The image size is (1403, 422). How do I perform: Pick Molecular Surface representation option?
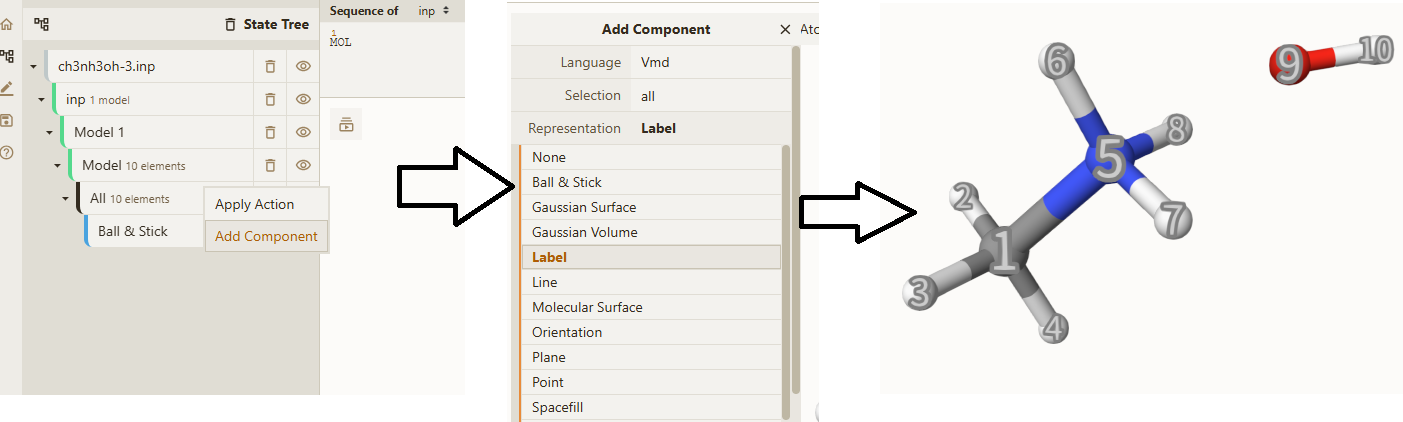pos(587,307)
